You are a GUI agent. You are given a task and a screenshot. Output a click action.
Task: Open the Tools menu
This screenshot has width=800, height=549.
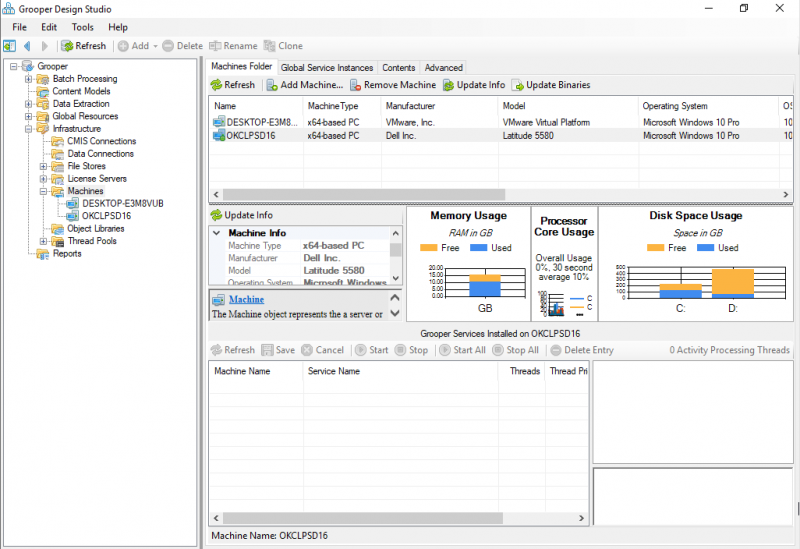coord(83,27)
